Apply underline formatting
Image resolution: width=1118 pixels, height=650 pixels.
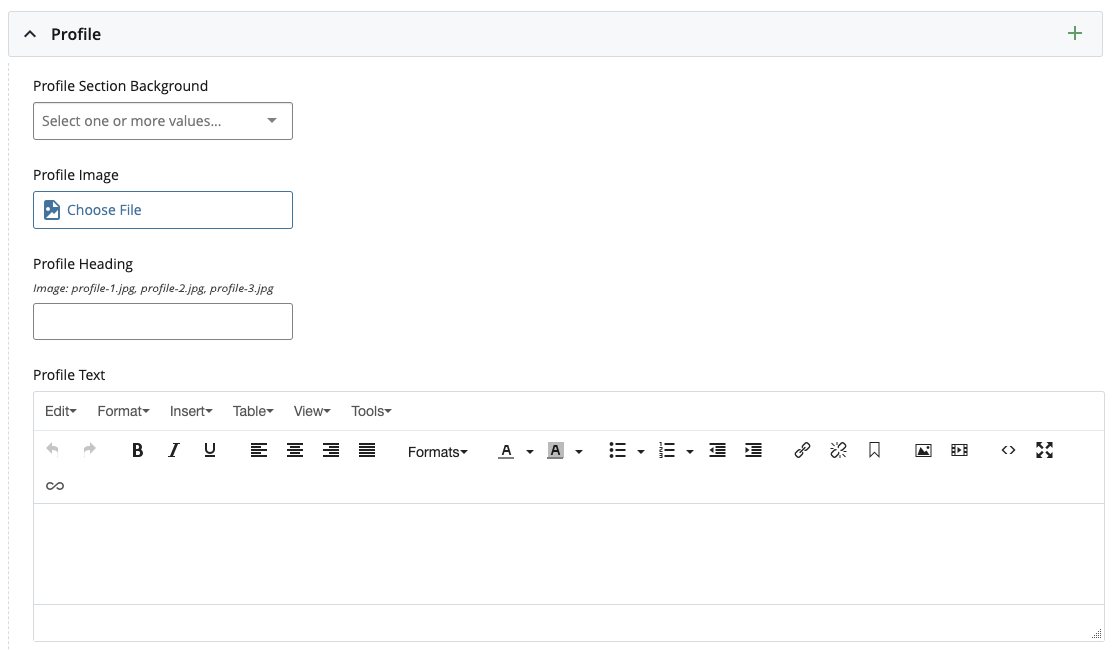click(210, 451)
